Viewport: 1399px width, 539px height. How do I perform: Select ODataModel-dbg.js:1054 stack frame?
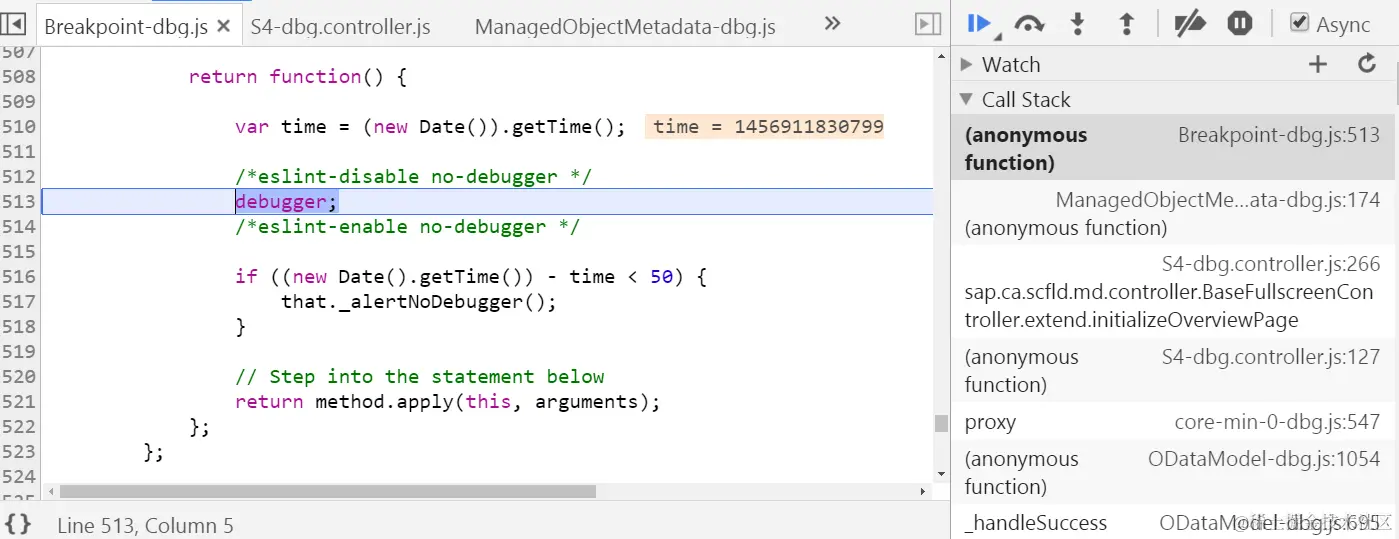1172,472
